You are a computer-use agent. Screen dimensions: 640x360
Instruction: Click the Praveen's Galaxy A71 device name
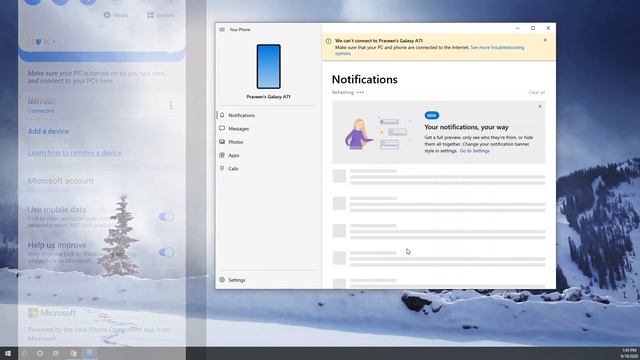(x=269, y=97)
